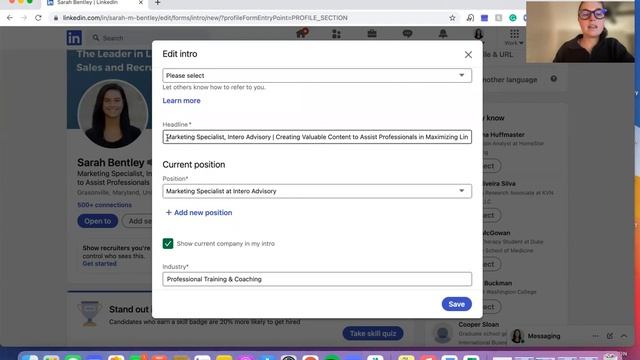Uncheck Show current company in my intro
The image size is (640, 360).
coord(168,244)
